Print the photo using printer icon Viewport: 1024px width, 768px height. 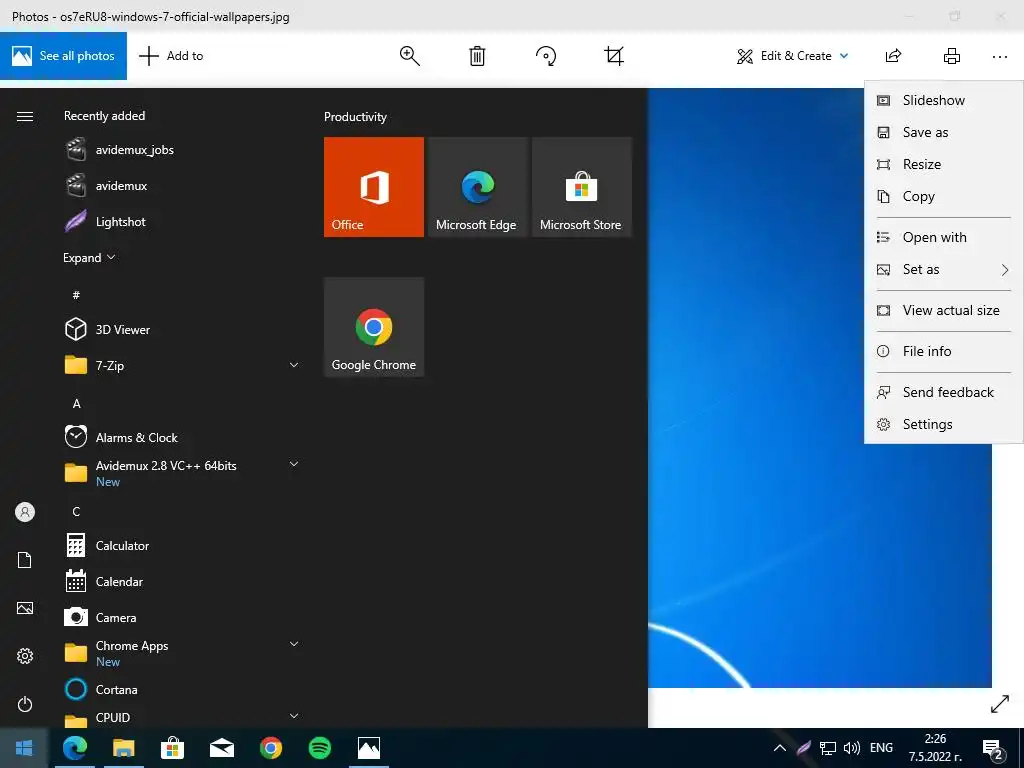coord(952,56)
